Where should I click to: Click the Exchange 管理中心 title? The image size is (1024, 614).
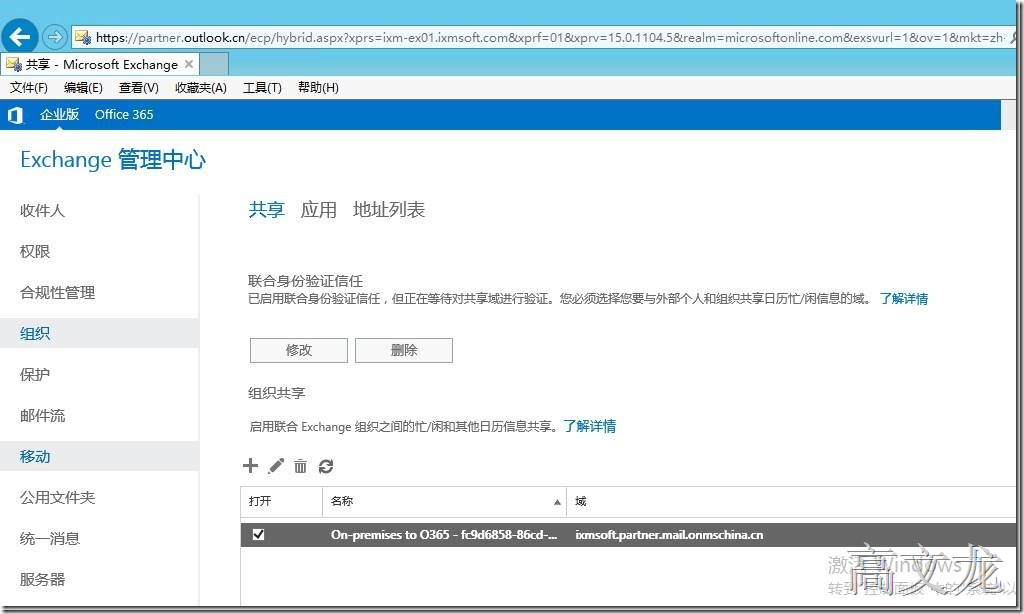click(113, 159)
